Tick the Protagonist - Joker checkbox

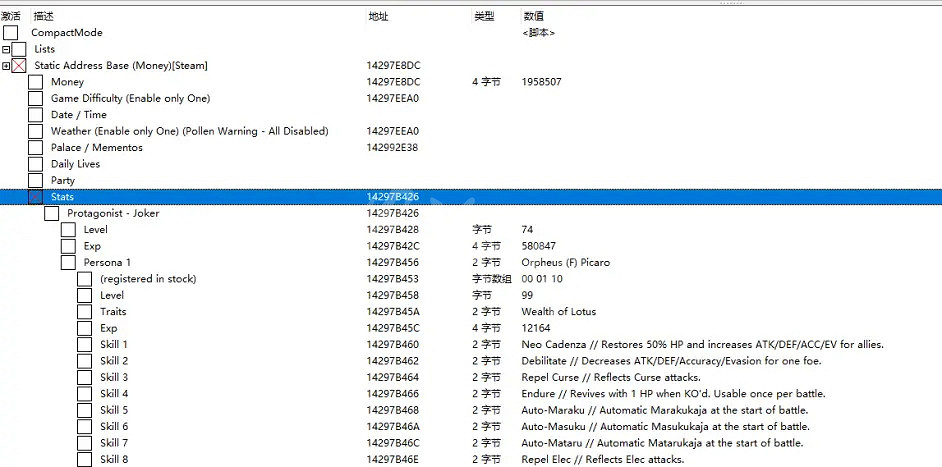[51, 213]
